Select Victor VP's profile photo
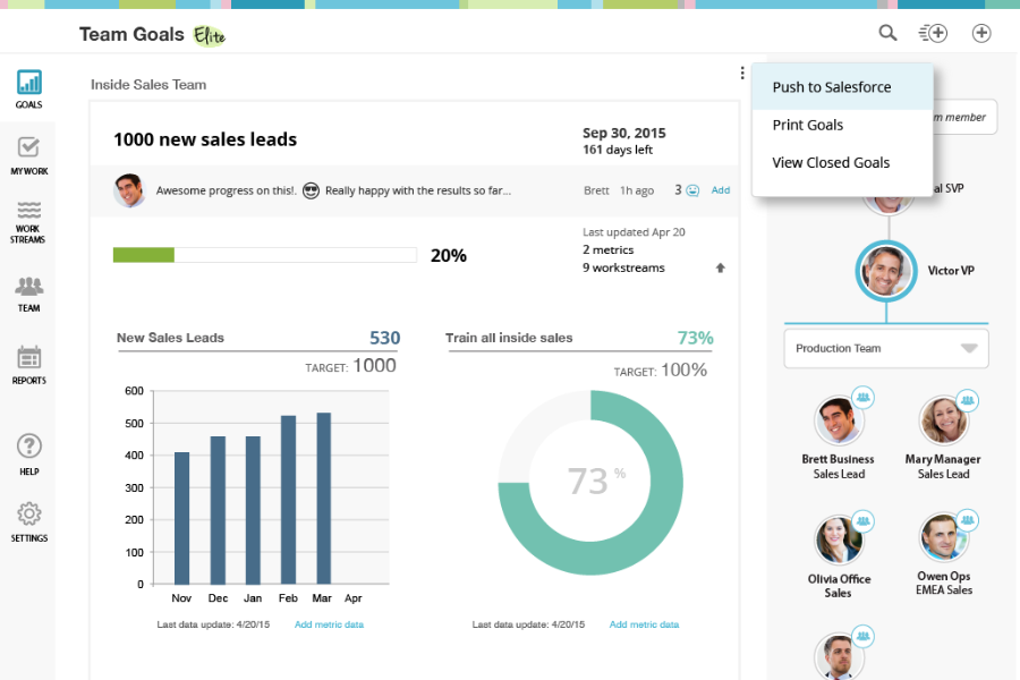This screenshot has height=680, width=1020. pos(886,270)
